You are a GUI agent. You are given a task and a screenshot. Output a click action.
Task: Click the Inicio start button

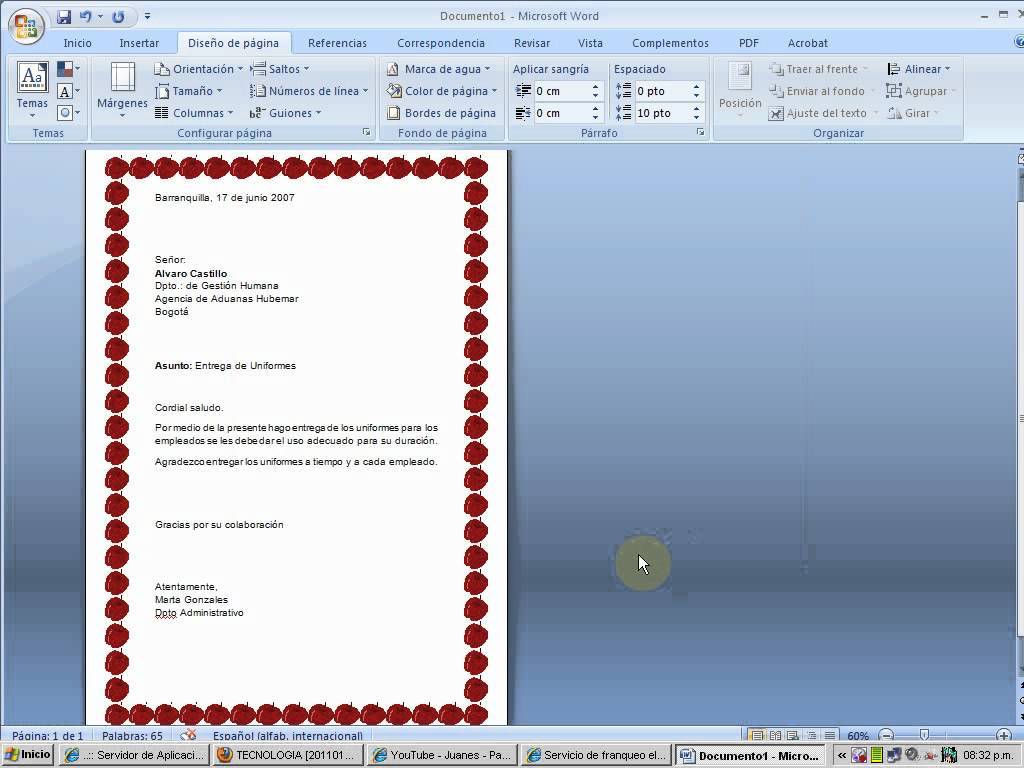(28, 755)
